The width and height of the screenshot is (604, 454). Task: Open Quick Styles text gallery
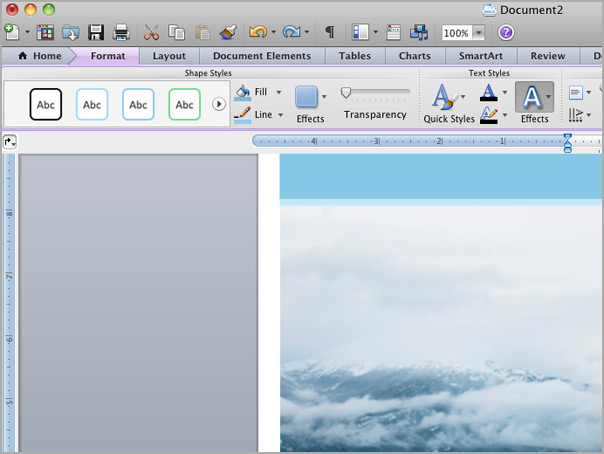[448, 104]
